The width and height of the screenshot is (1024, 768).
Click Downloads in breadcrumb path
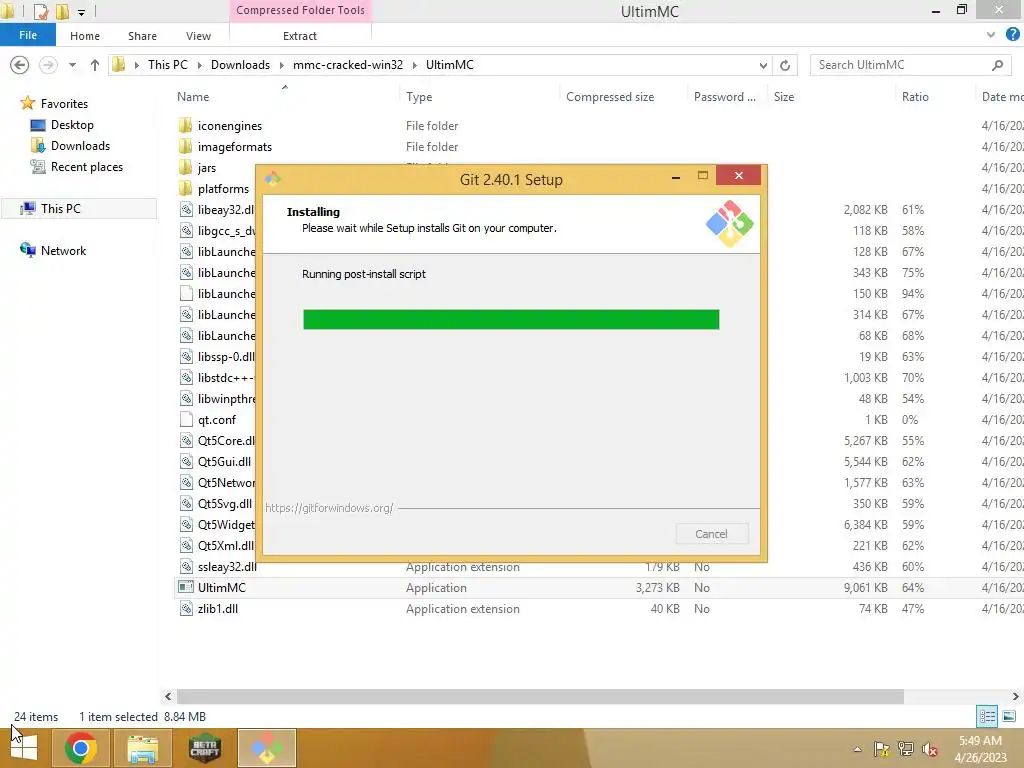coord(240,65)
